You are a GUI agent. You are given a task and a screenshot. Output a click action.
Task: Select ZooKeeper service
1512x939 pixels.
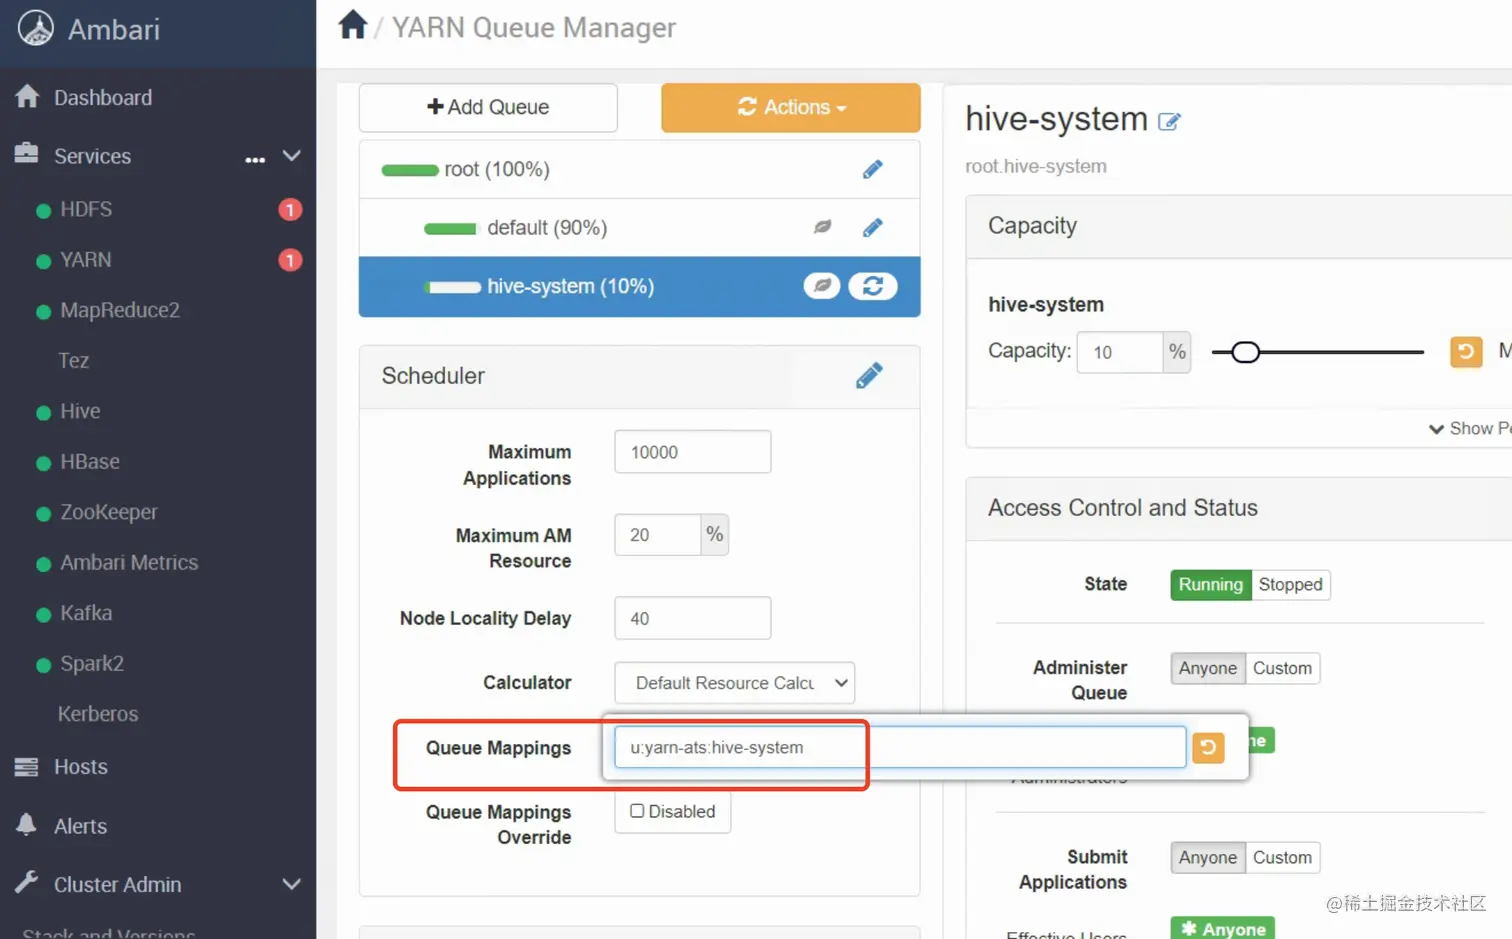109,512
